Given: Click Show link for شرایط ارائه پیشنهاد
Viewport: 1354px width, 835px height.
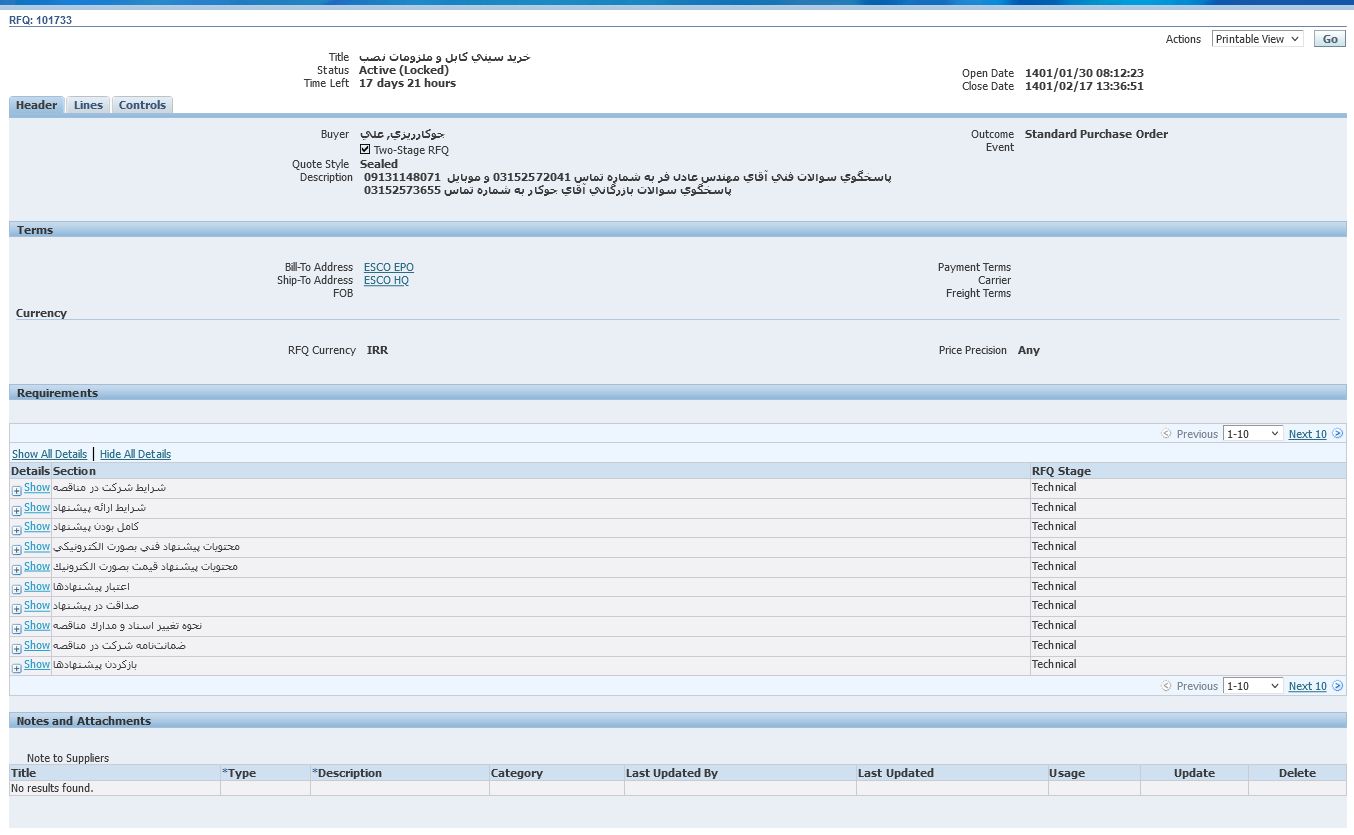Looking at the screenshot, I should pos(37,507).
